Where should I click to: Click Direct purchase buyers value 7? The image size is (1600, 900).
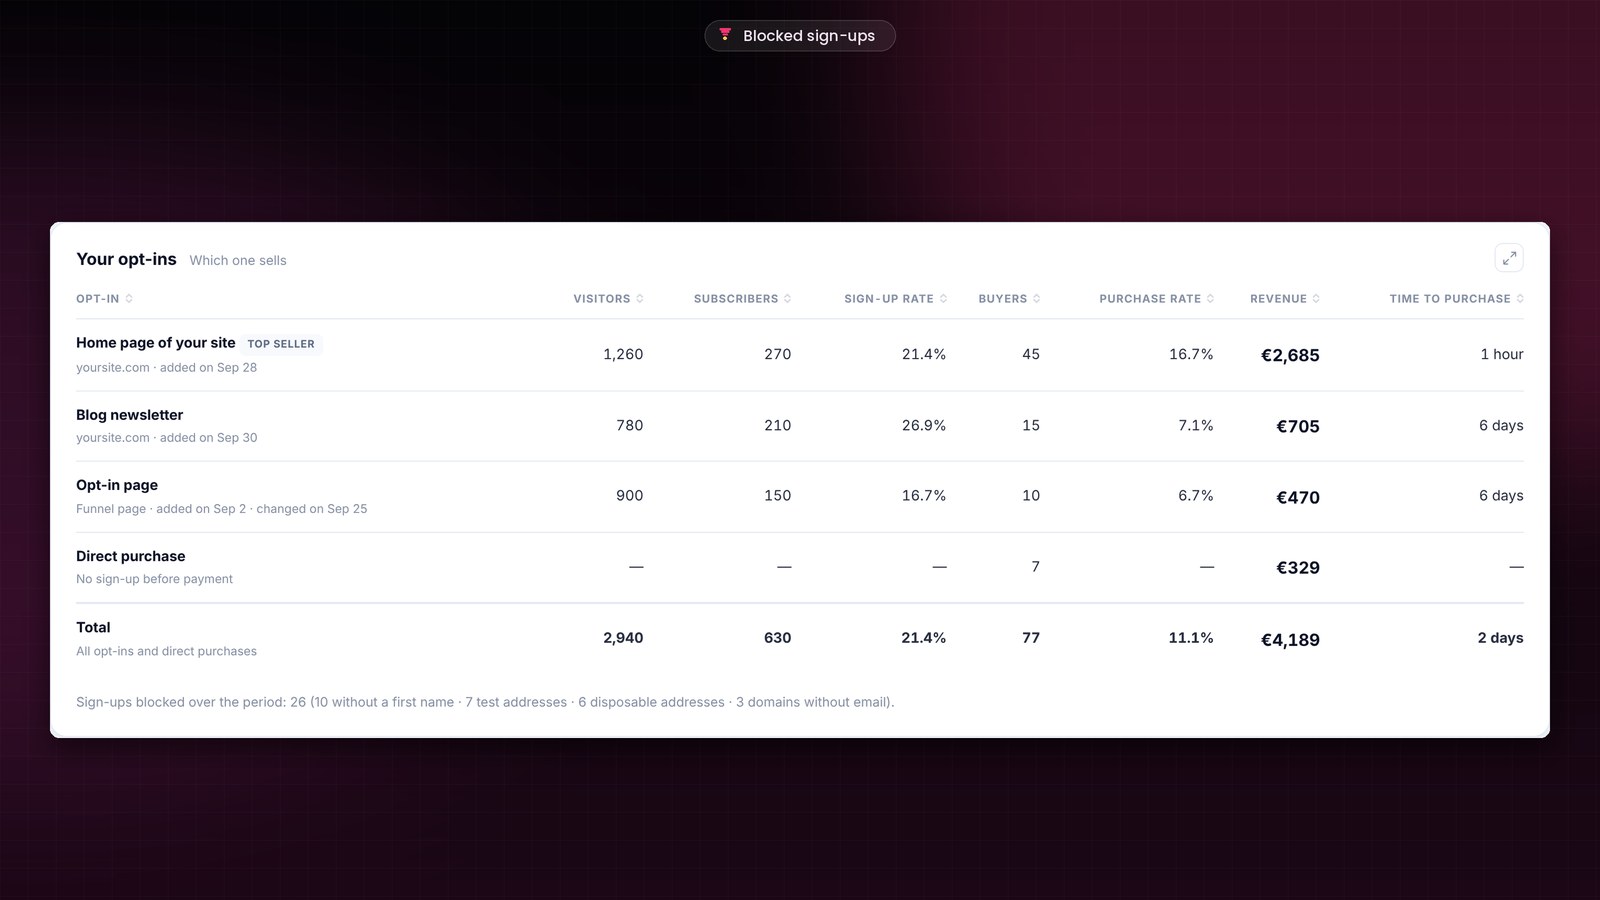click(1035, 567)
